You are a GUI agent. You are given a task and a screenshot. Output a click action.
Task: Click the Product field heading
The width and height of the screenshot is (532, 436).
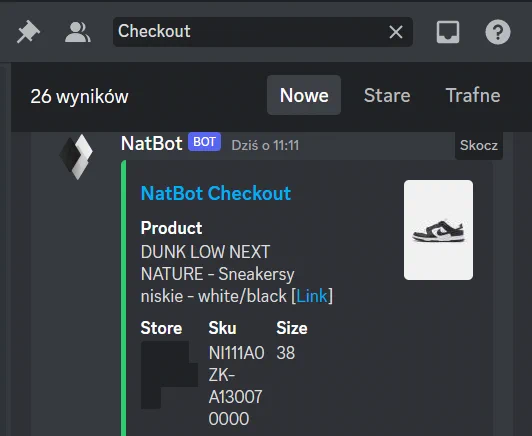(x=171, y=228)
